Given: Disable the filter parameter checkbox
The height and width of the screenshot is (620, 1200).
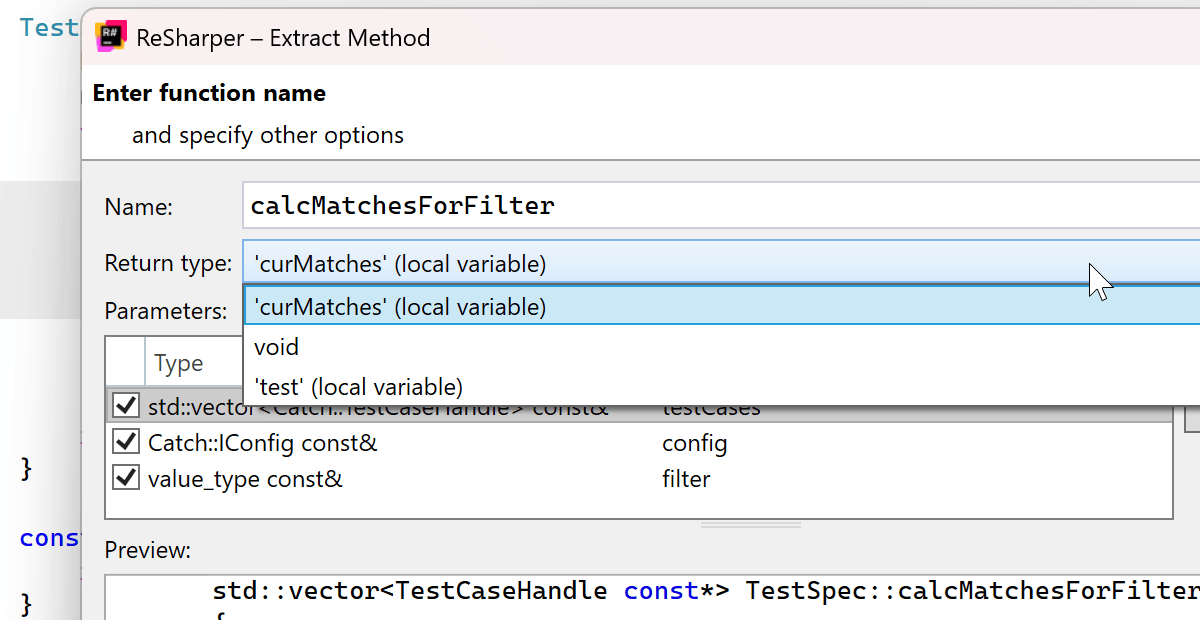Looking at the screenshot, I should point(126,479).
